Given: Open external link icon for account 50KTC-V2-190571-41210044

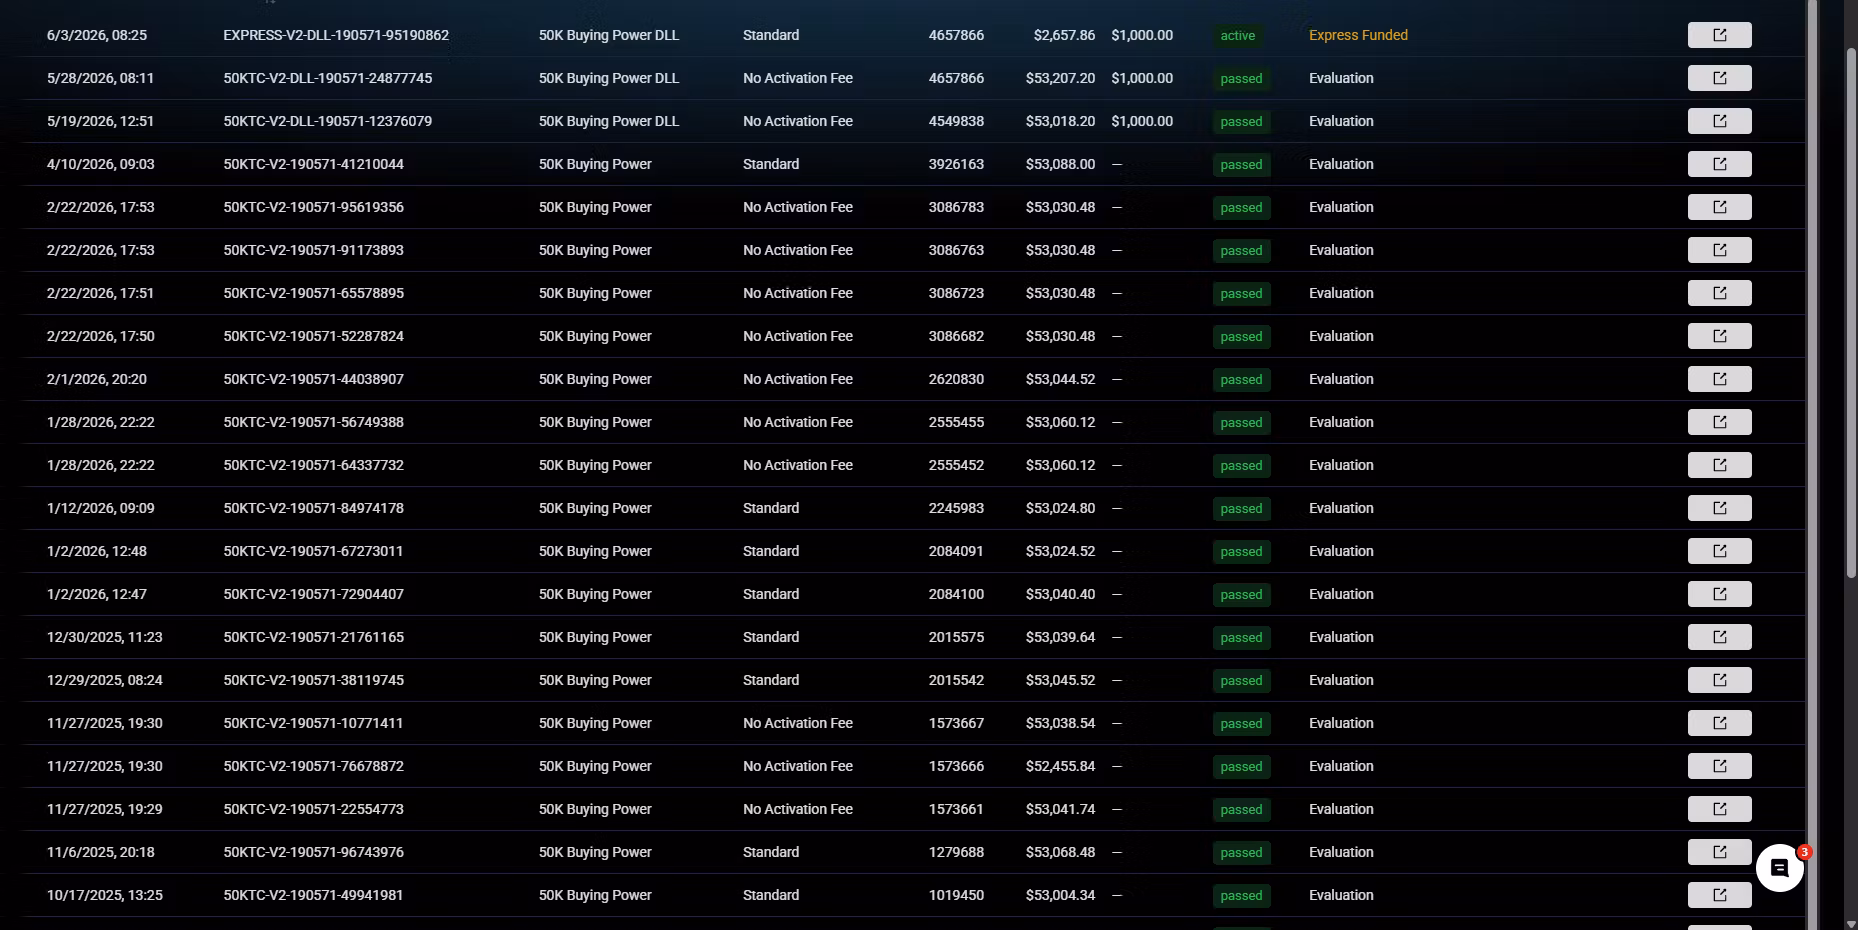Looking at the screenshot, I should coord(1719,164).
